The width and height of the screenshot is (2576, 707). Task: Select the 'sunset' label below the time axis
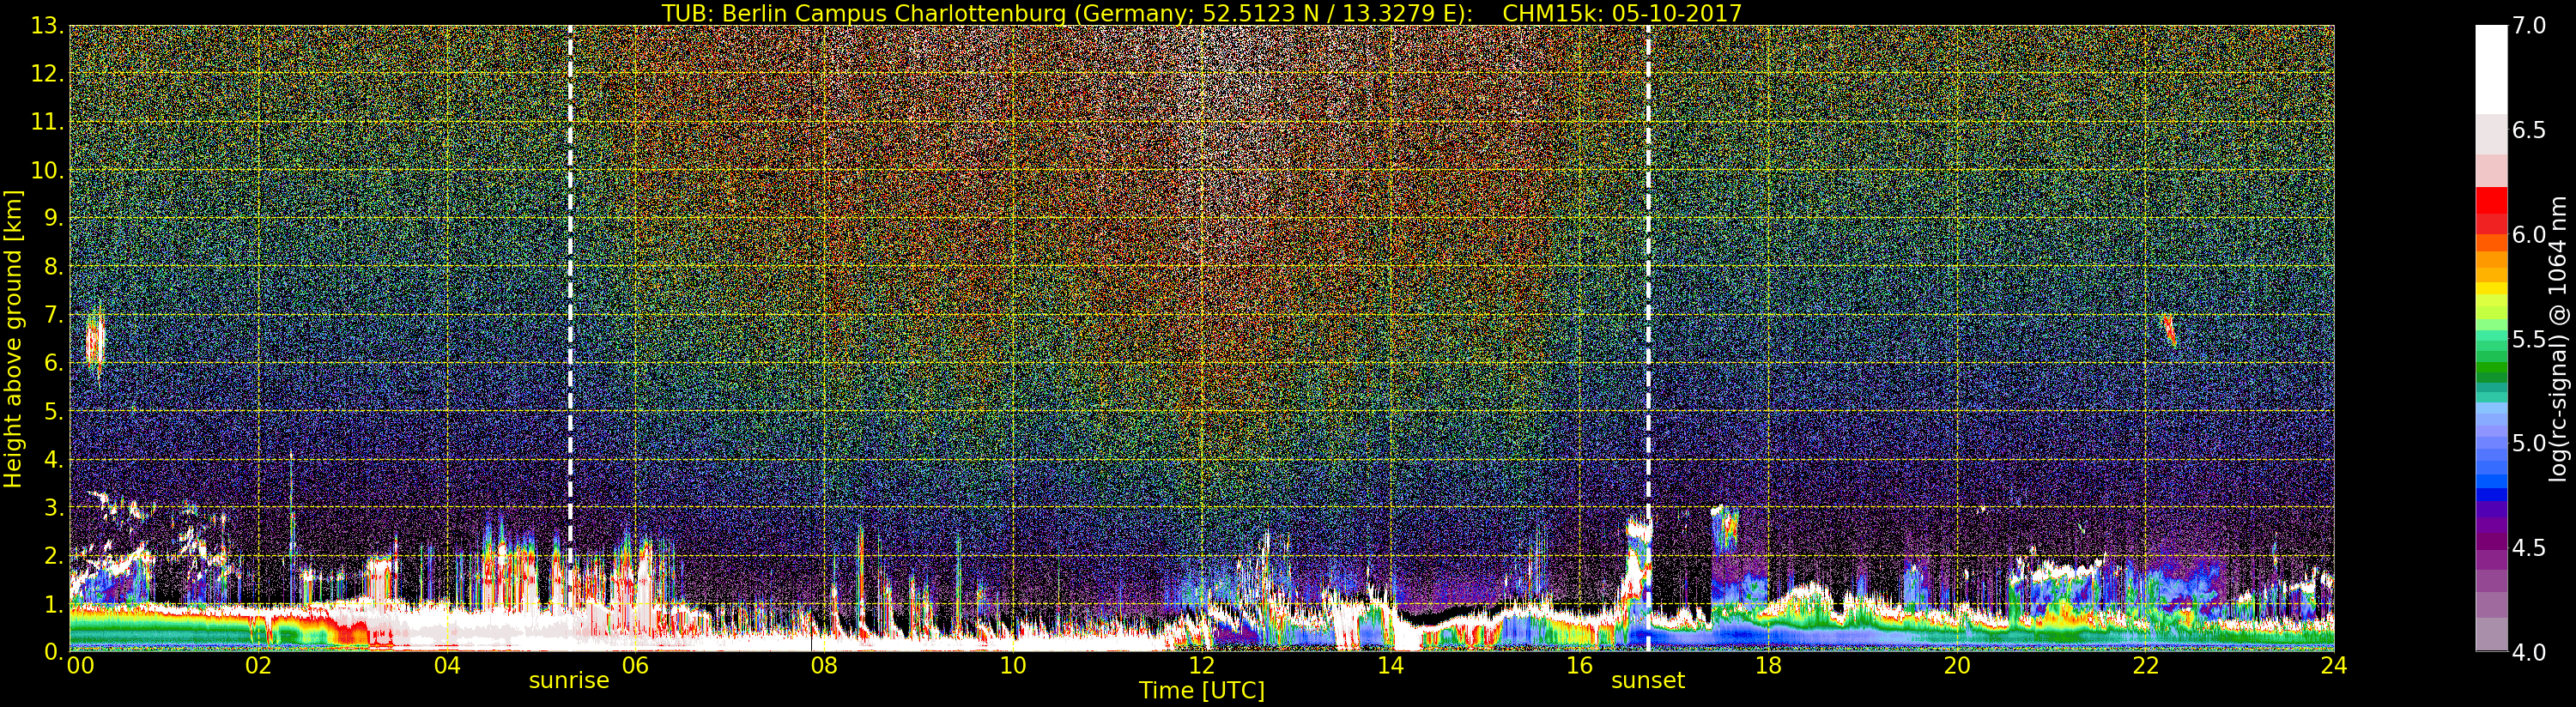click(1648, 681)
